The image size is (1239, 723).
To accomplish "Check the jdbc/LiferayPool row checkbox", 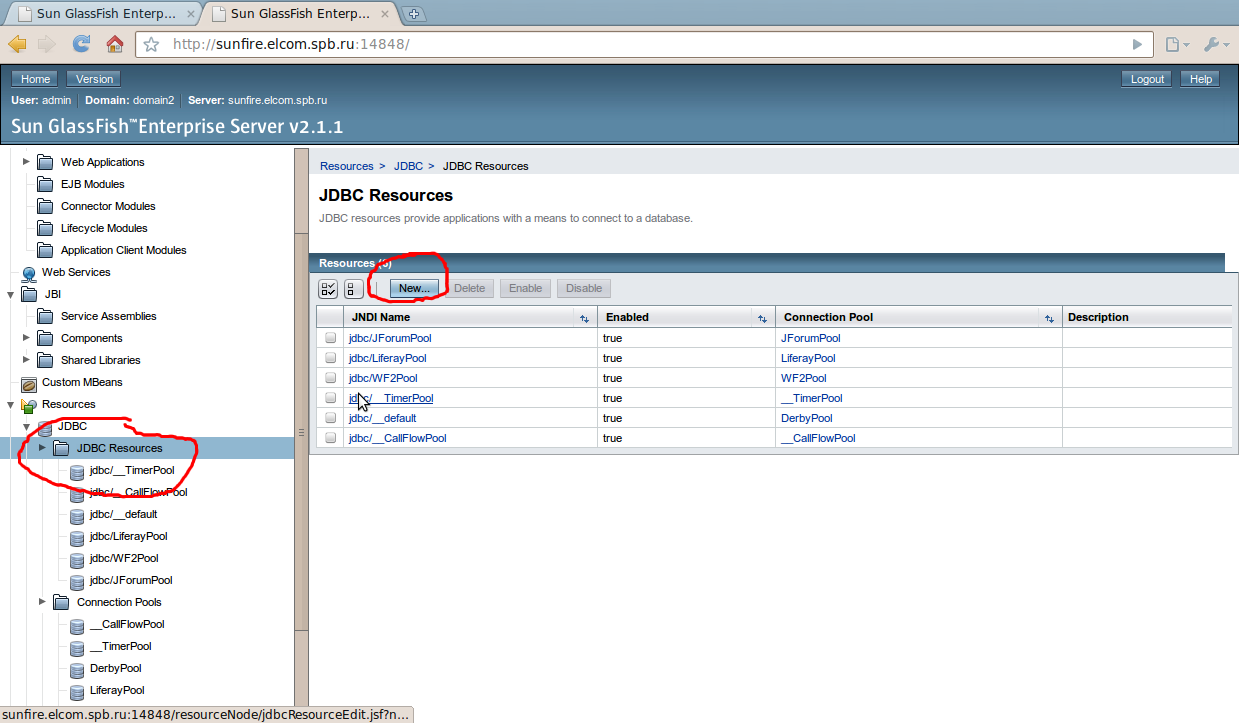I will click(330, 358).
